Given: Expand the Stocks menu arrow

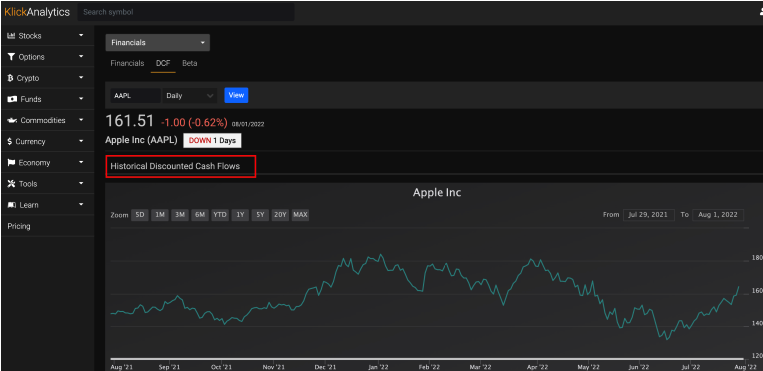Looking at the screenshot, I should pyautogui.click(x=81, y=36).
